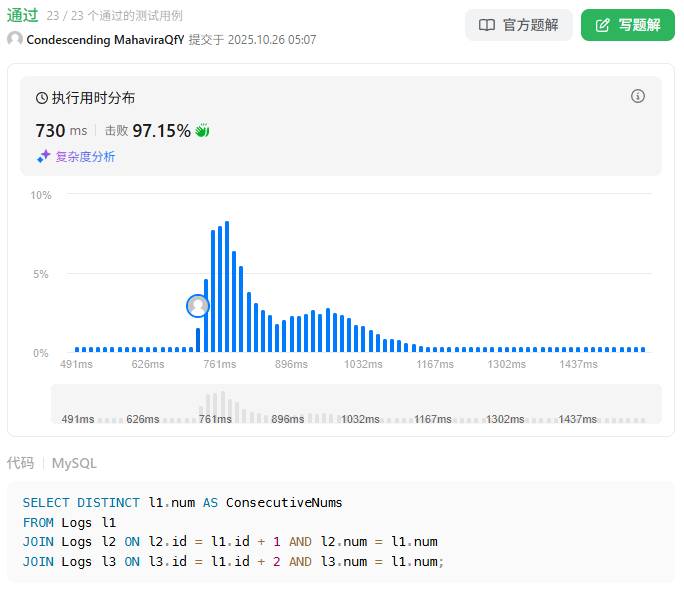Click the avatar marker on the distribution chart

tap(198, 306)
